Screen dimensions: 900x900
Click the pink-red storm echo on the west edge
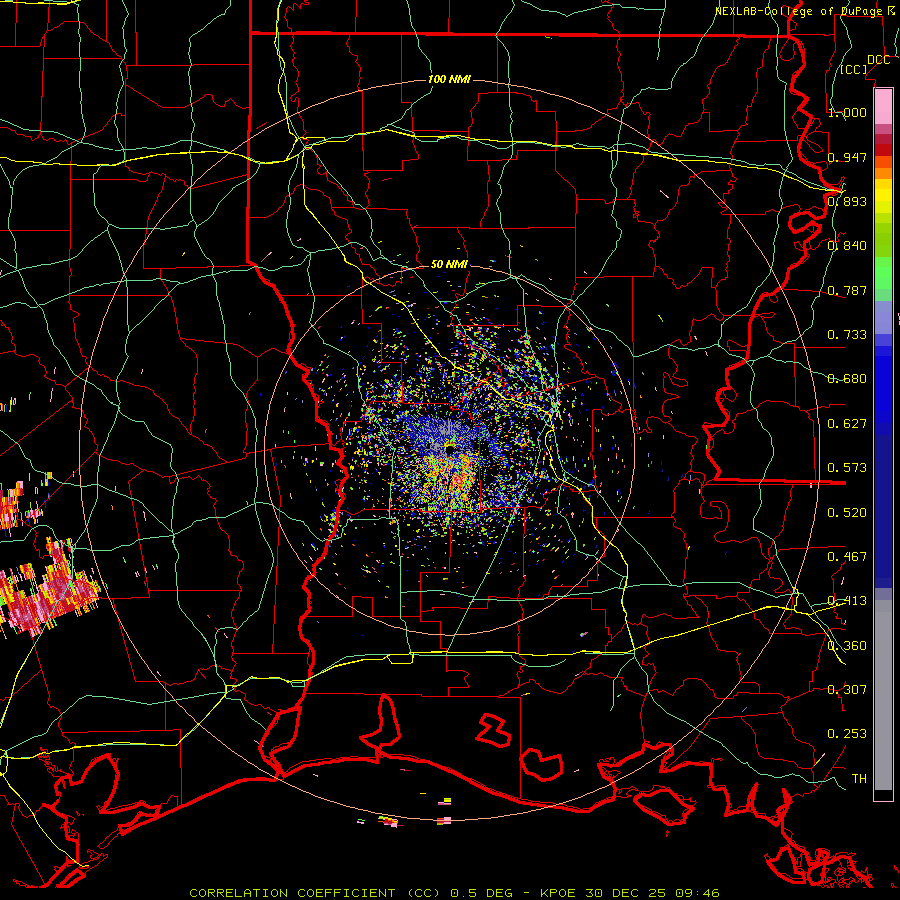(x=49, y=591)
